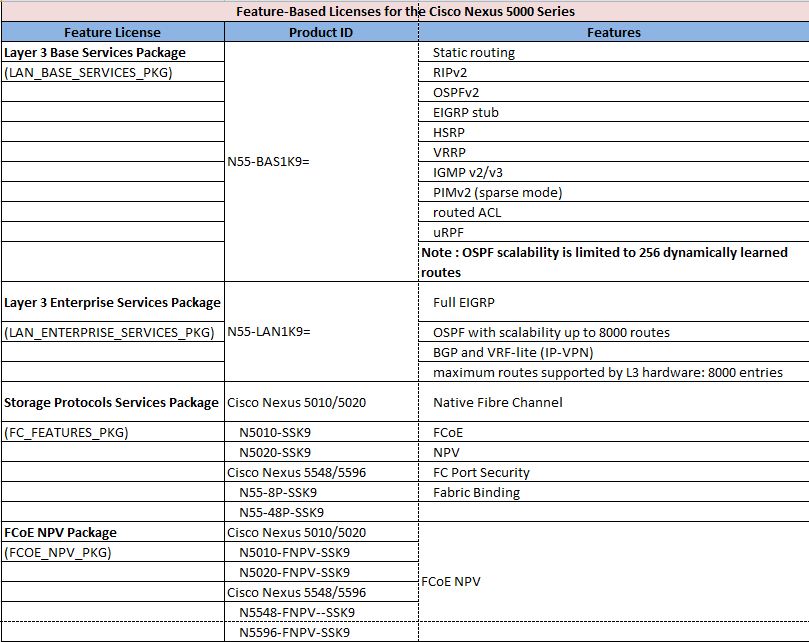The width and height of the screenshot is (809, 642).
Task: Select cell '(LAN_BASE_SERVICES_PKG)'
Action: (112, 72)
